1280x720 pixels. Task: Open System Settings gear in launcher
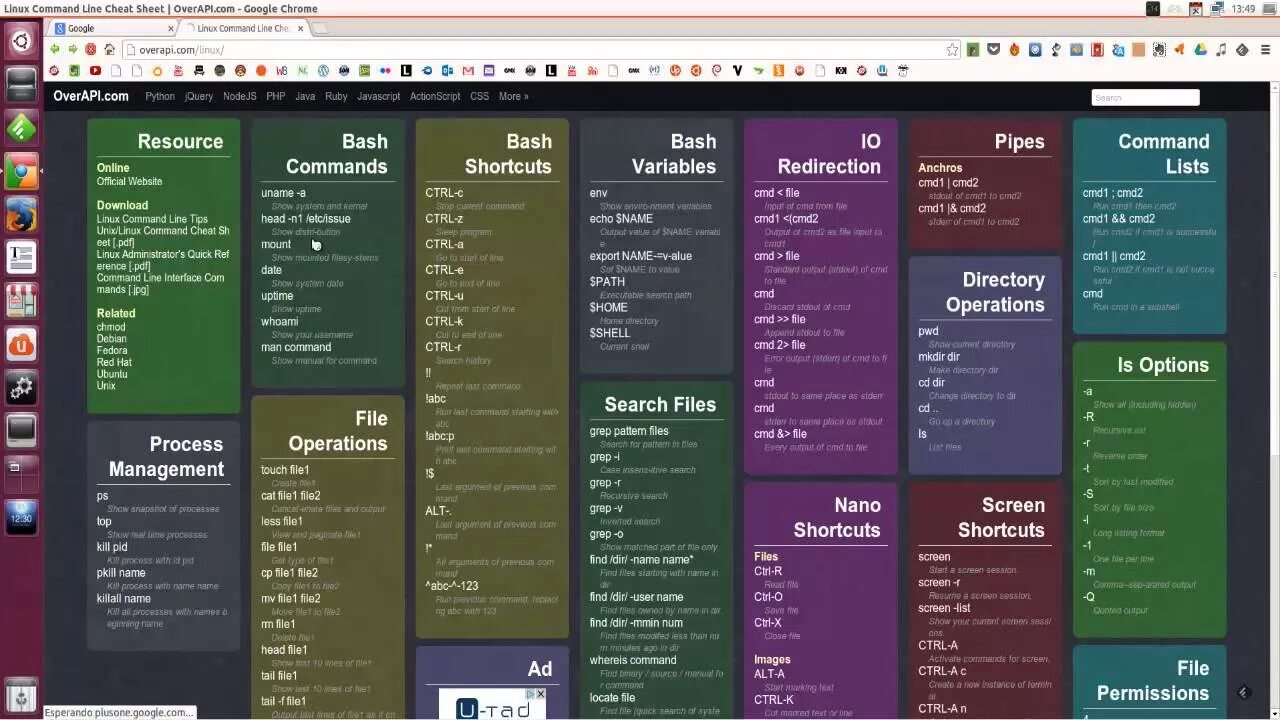pos(21,388)
